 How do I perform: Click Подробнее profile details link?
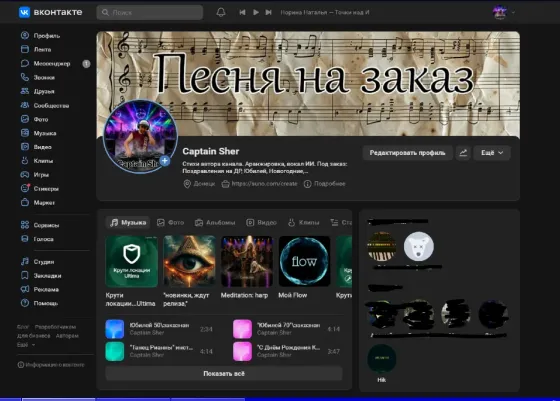tap(325, 184)
